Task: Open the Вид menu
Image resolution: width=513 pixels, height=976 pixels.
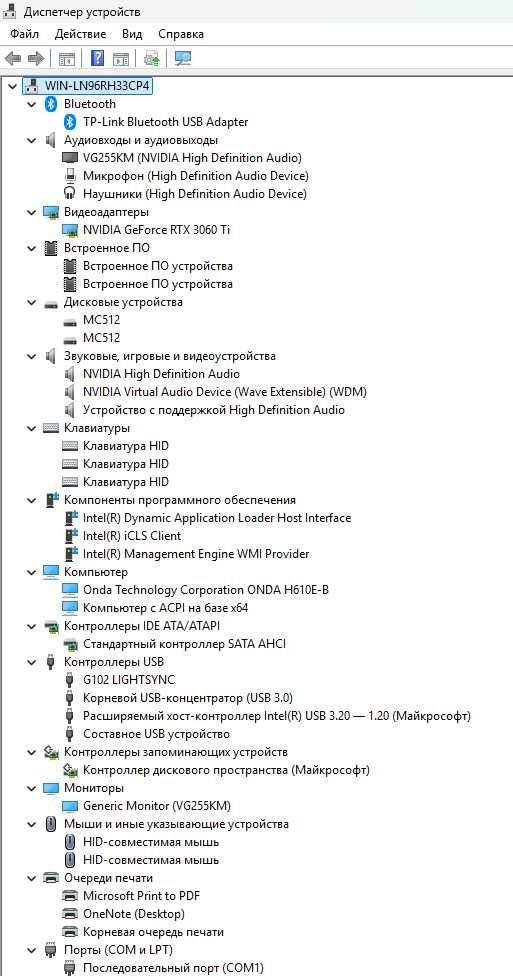Action: [132, 34]
